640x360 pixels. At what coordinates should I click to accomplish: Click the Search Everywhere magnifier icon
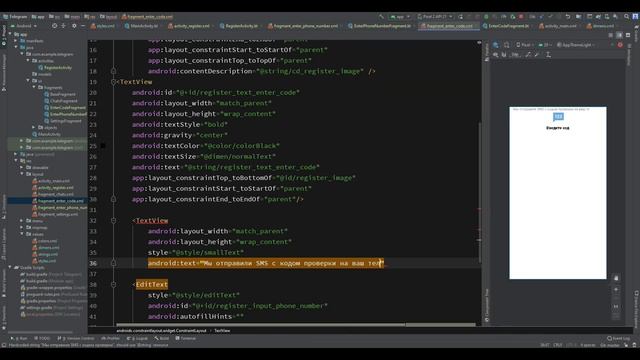626,17
